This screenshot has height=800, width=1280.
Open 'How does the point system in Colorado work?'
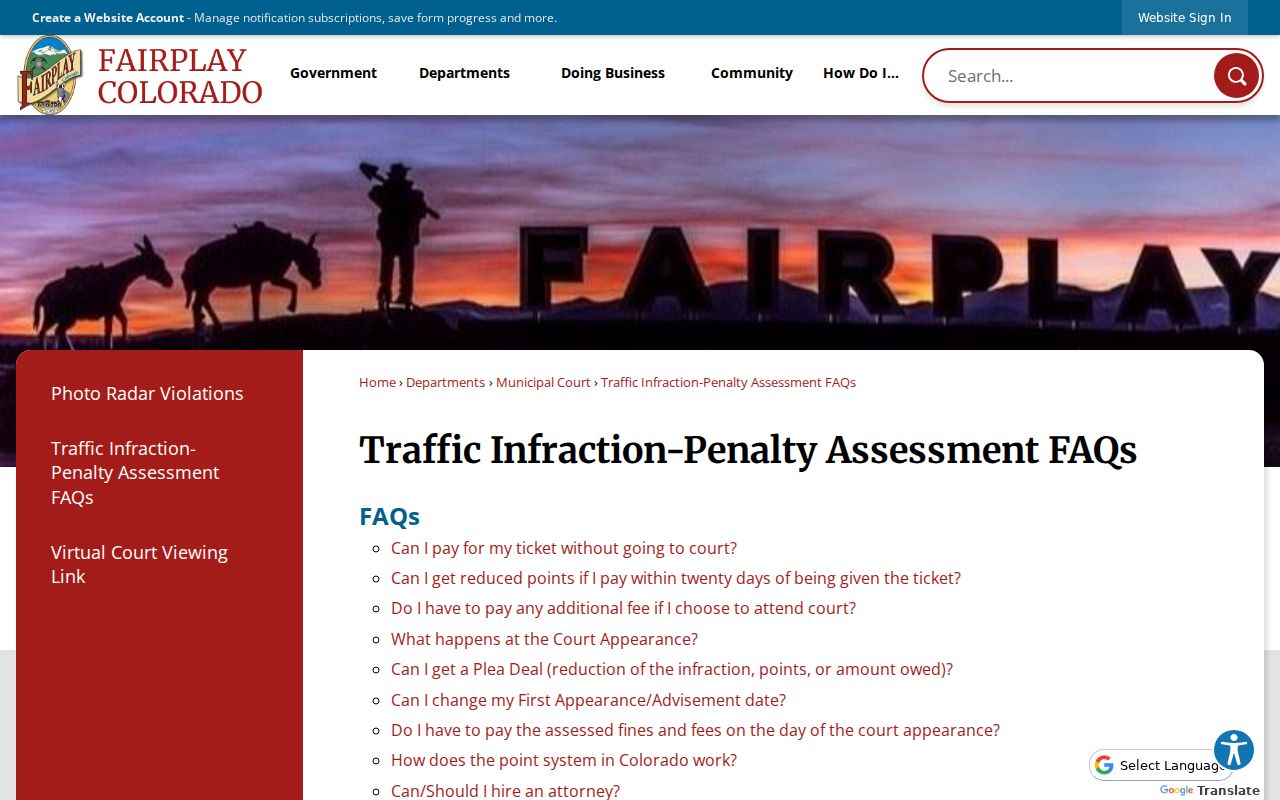click(564, 760)
